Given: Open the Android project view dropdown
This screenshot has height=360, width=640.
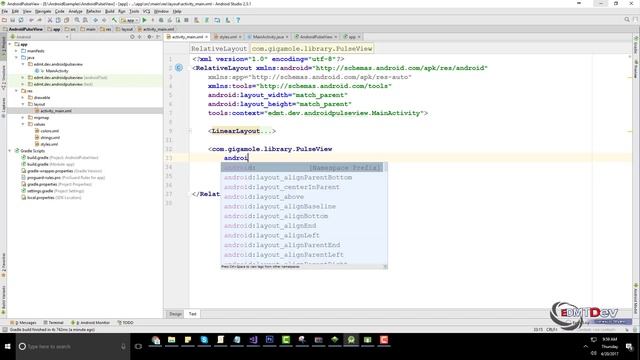Looking at the screenshot, I should tap(40, 37).
